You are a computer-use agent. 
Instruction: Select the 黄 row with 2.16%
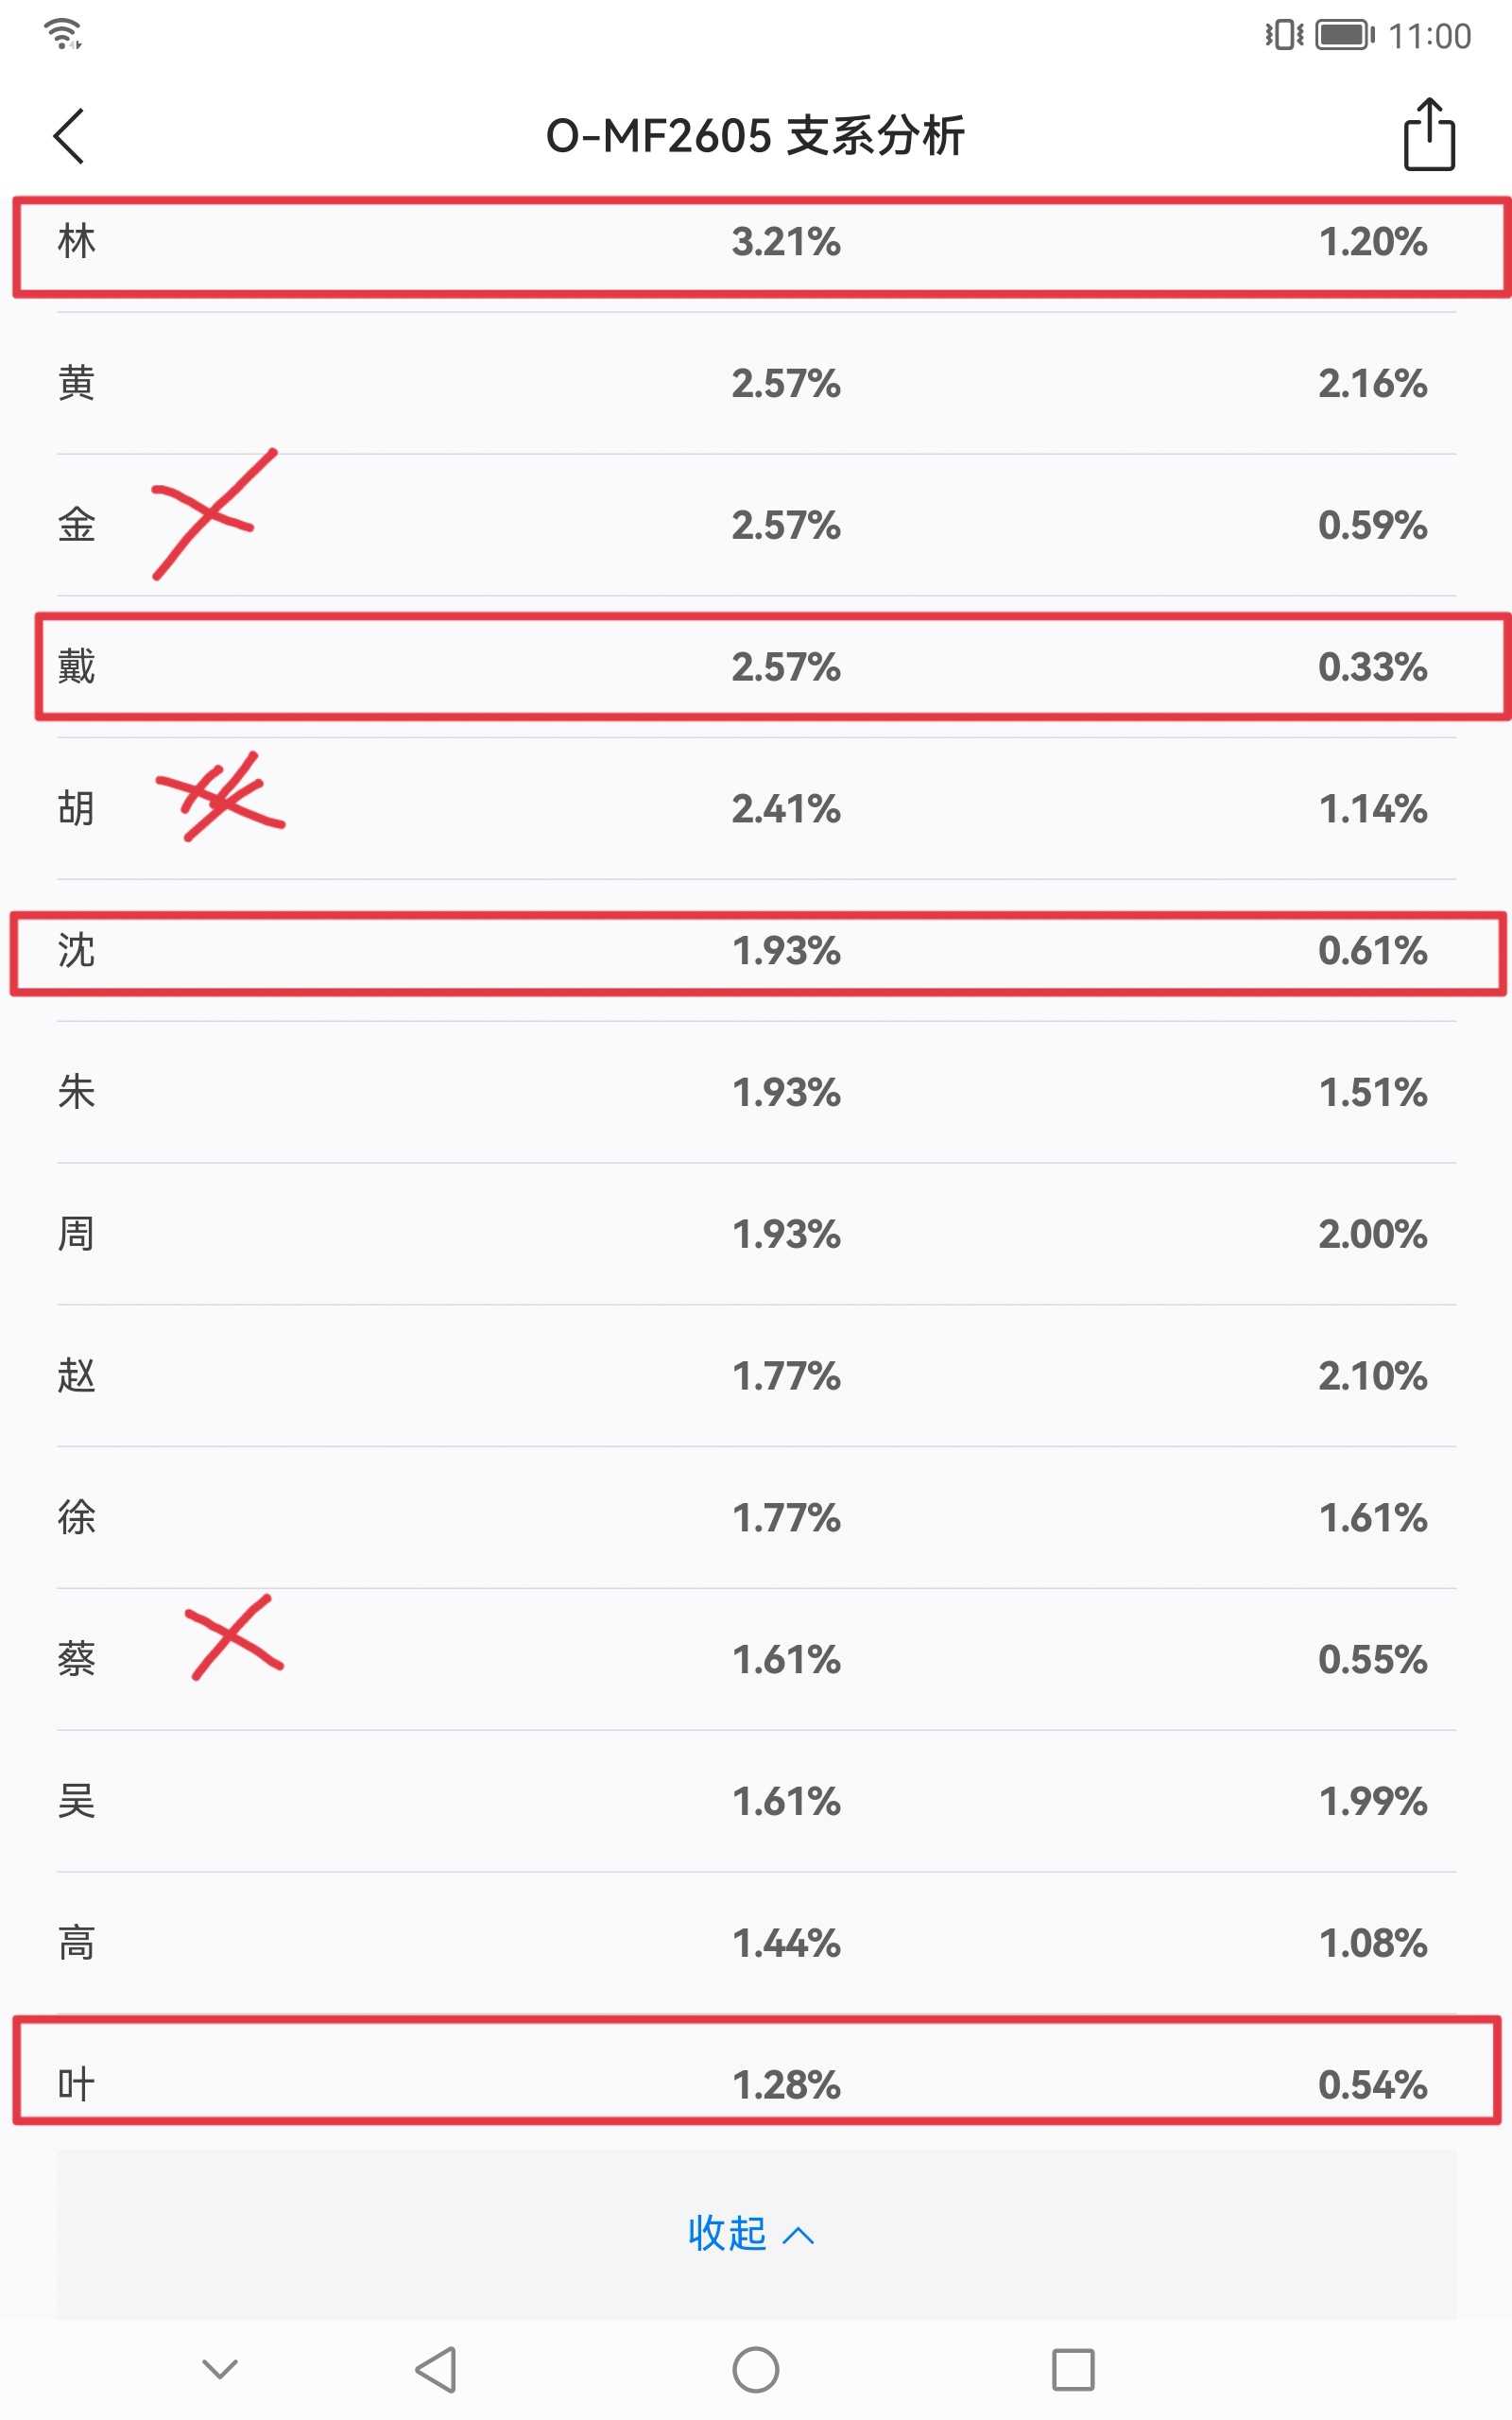point(756,383)
